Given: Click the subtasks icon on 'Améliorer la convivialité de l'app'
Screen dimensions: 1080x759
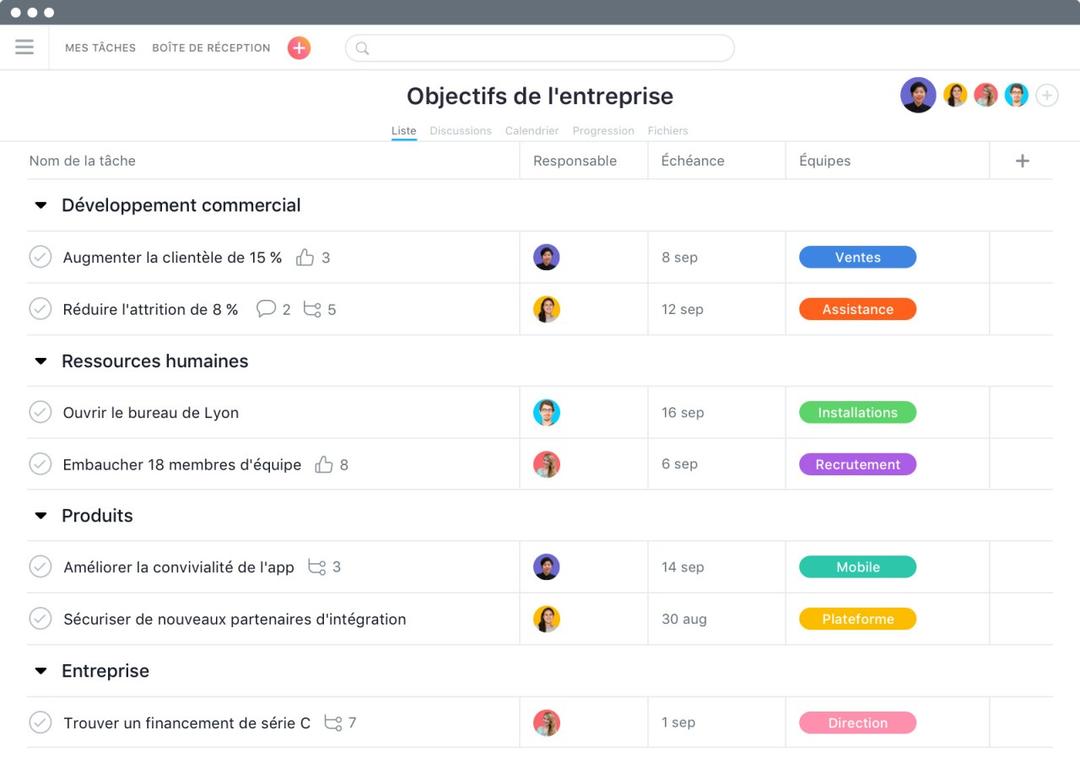Looking at the screenshot, I should (x=314, y=567).
